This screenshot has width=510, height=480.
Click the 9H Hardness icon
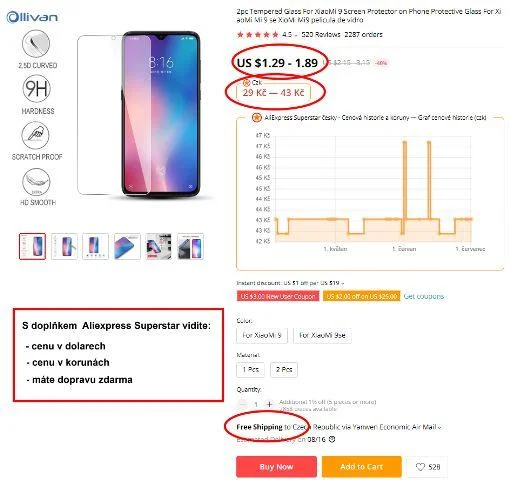pyautogui.click(x=36, y=88)
